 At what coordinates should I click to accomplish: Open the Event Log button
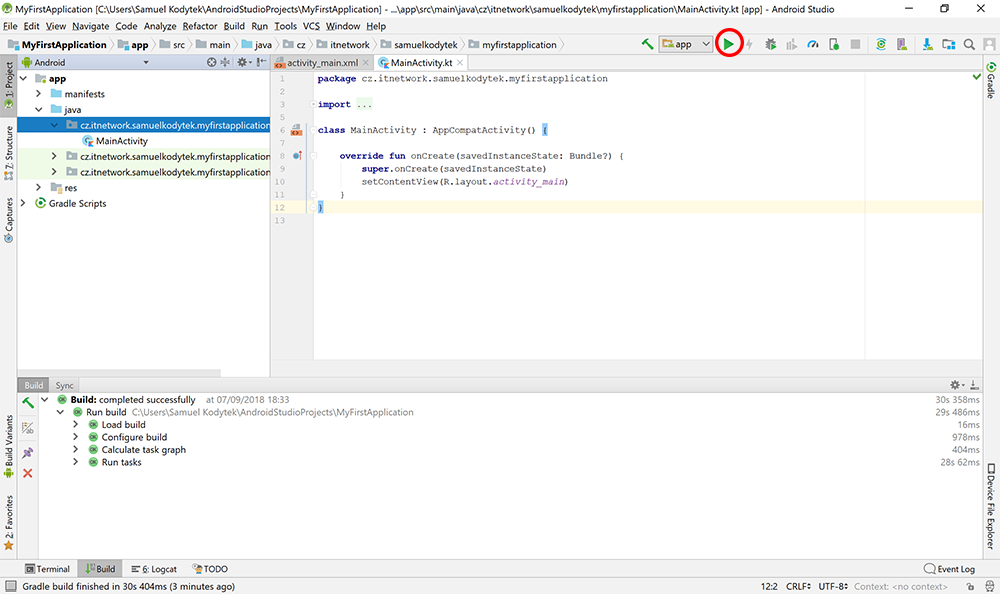[x=948, y=569]
